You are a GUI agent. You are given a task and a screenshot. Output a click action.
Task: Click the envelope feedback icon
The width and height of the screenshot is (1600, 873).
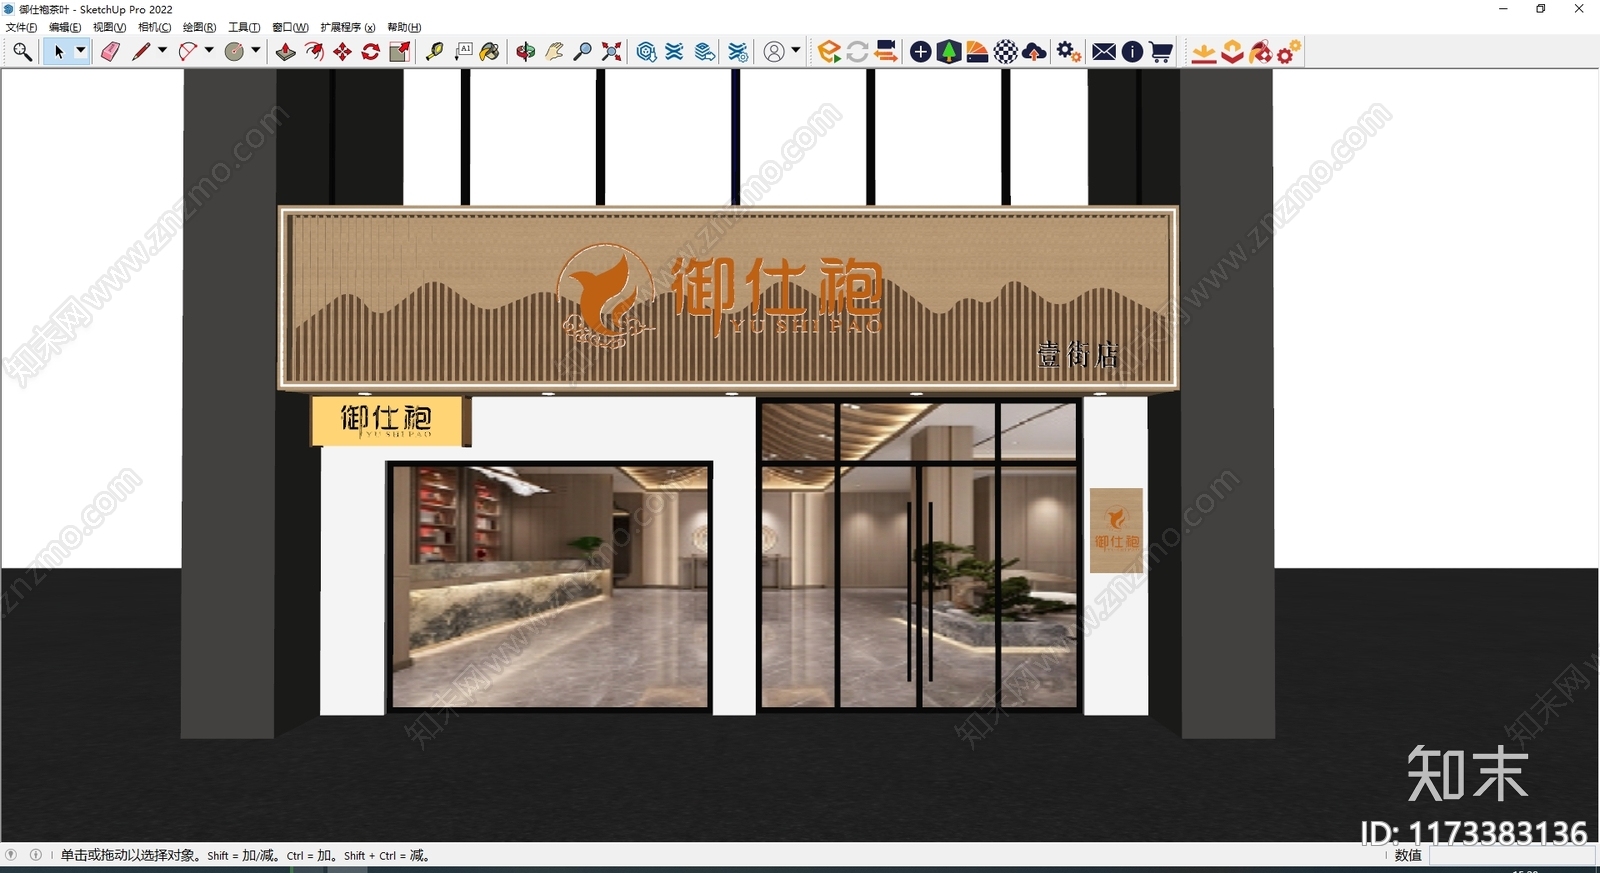tap(1104, 52)
